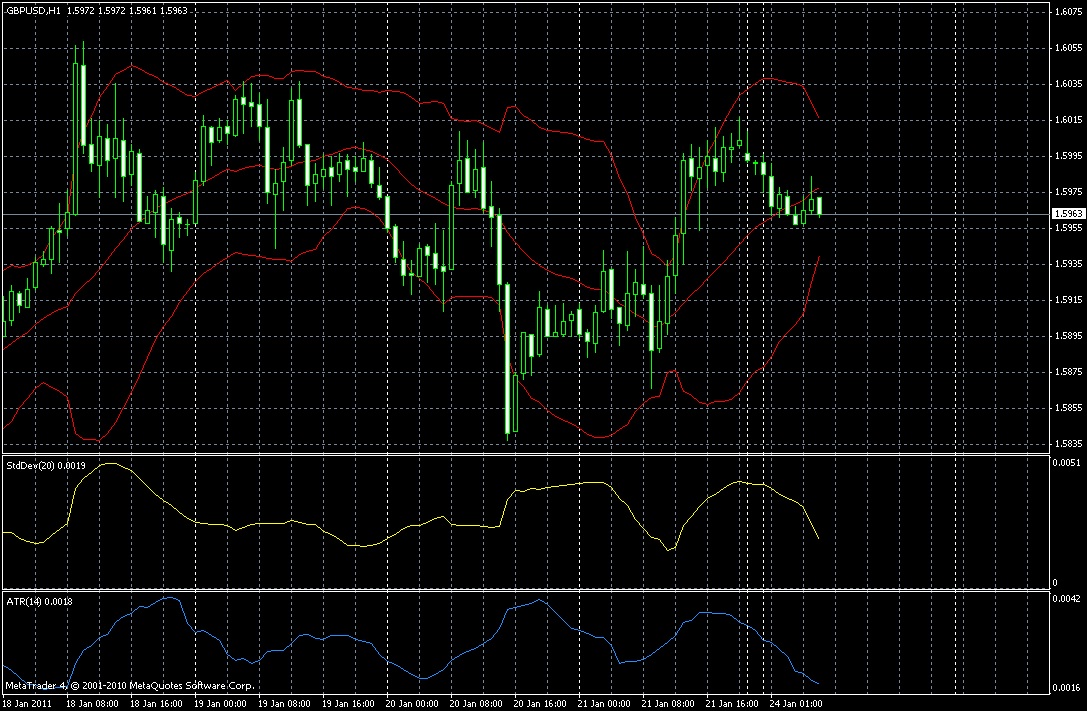
Task: Click the 1.5835 price axis label
Action: [1068, 444]
